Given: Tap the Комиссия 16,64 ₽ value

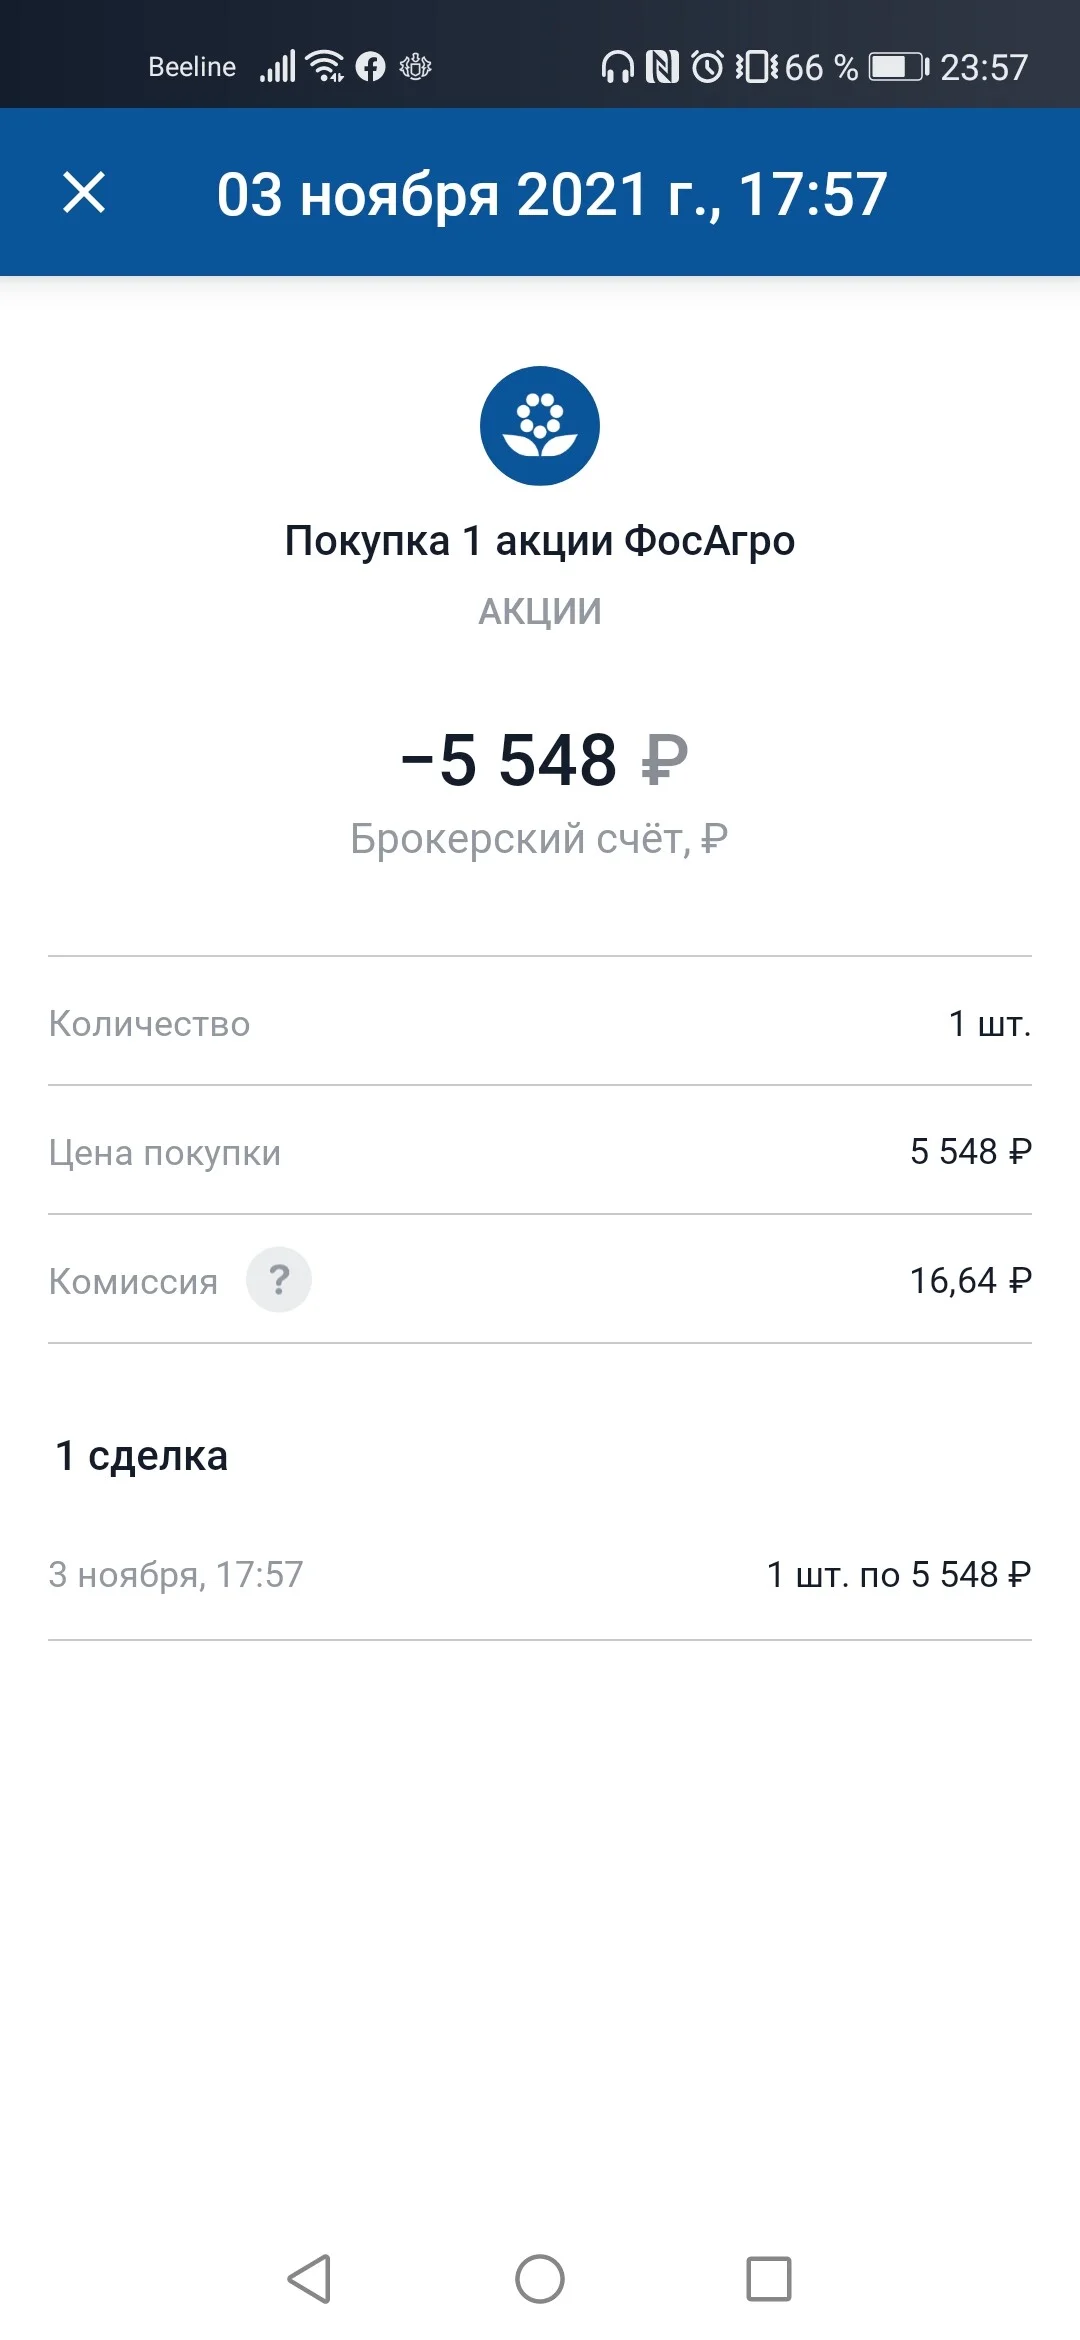Looking at the screenshot, I should click(x=970, y=1280).
